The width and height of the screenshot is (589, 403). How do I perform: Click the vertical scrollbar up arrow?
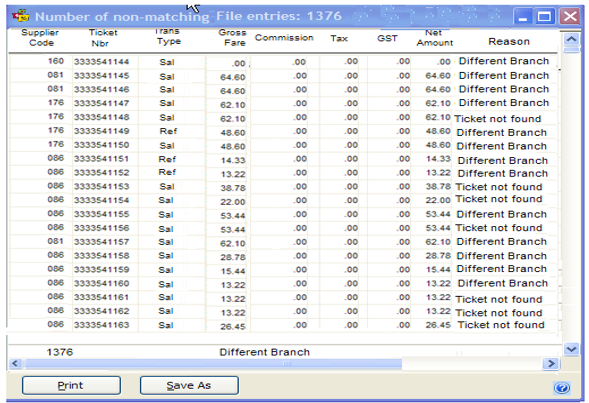571,39
